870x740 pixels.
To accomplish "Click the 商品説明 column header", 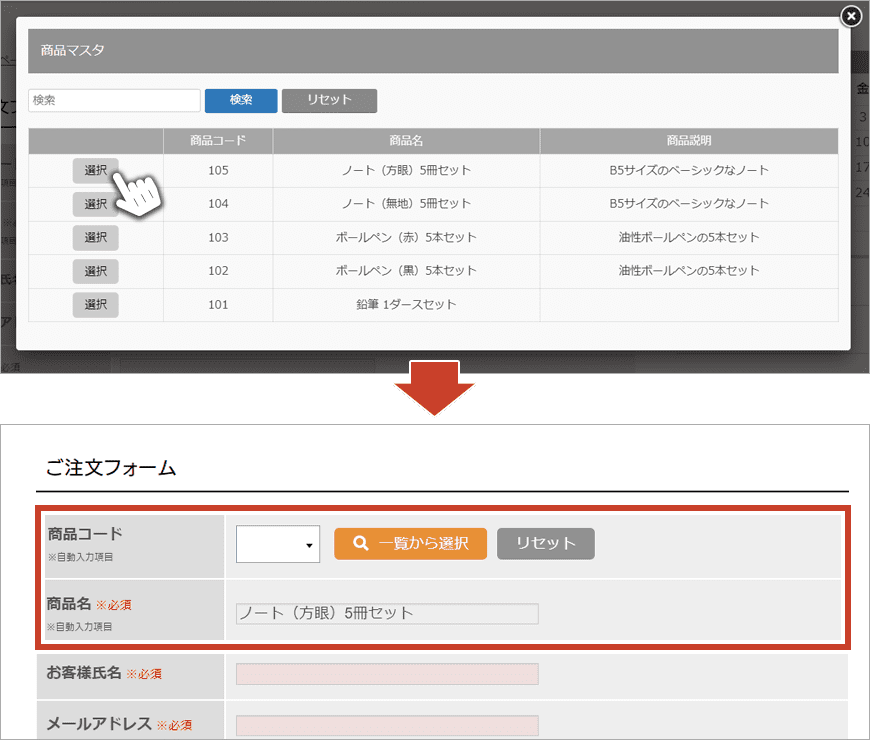I will pos(689,141).
